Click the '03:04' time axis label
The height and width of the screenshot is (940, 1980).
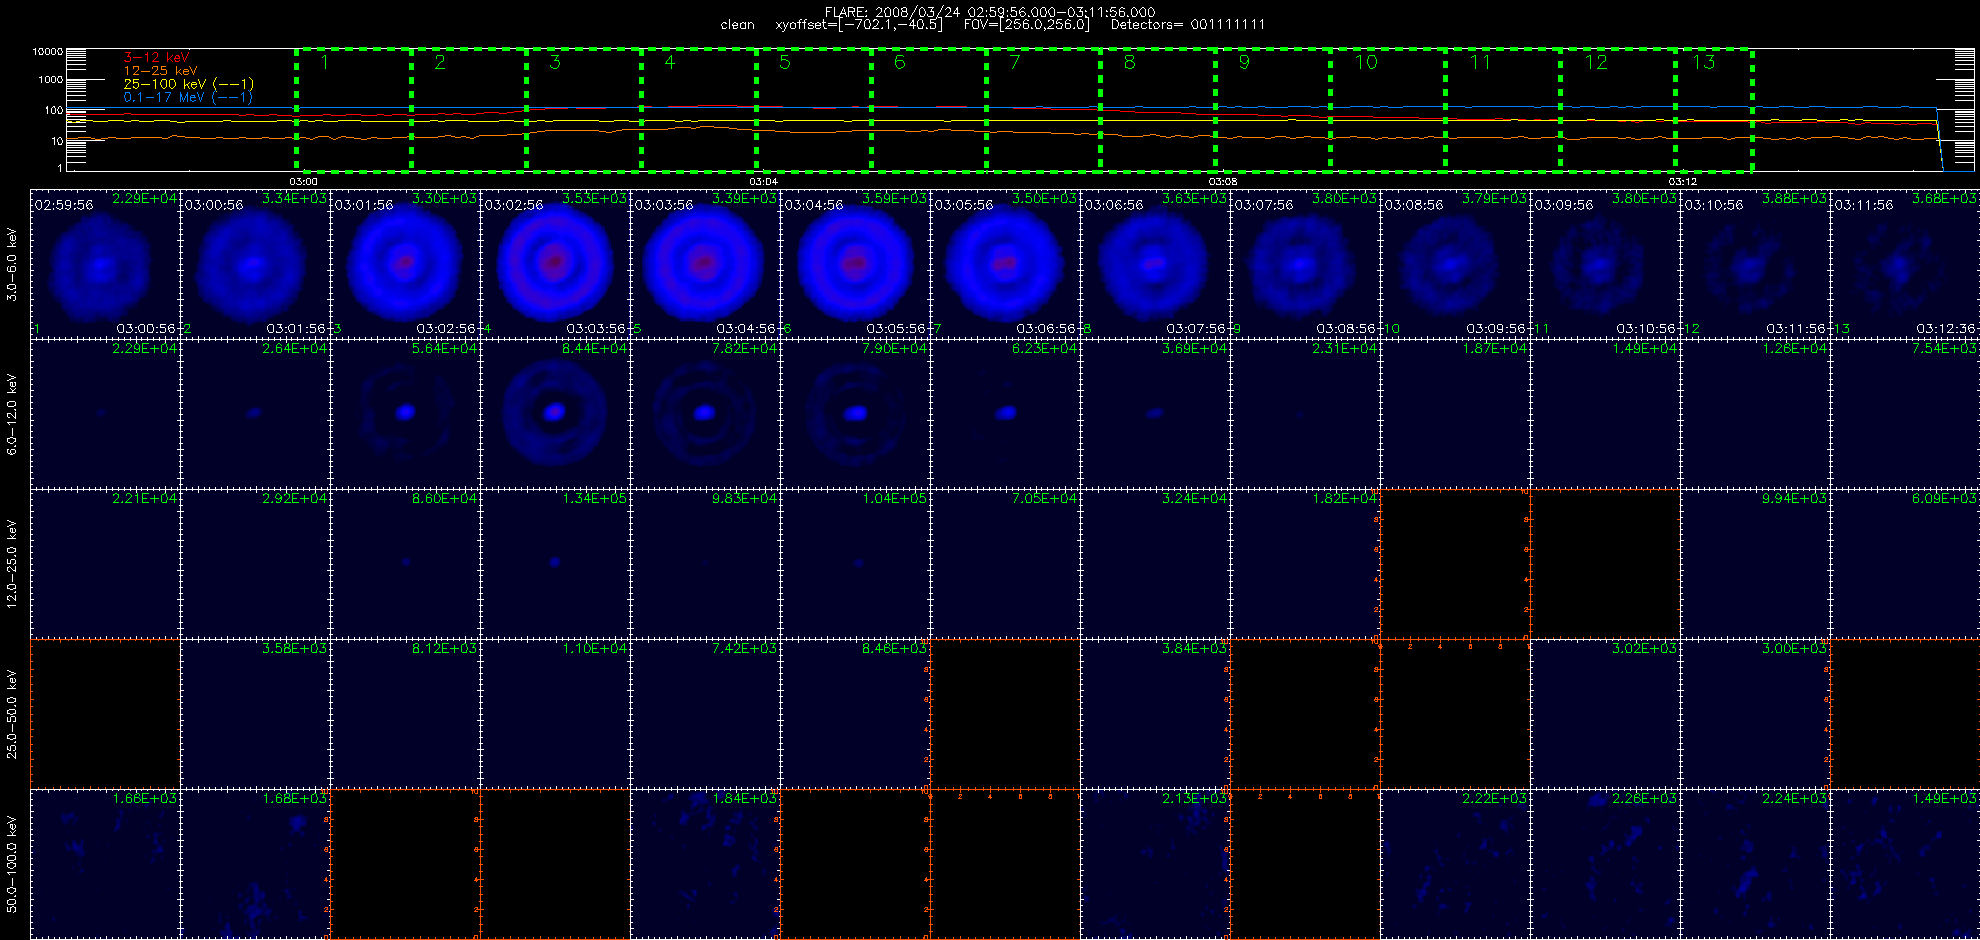pos(763,182)
